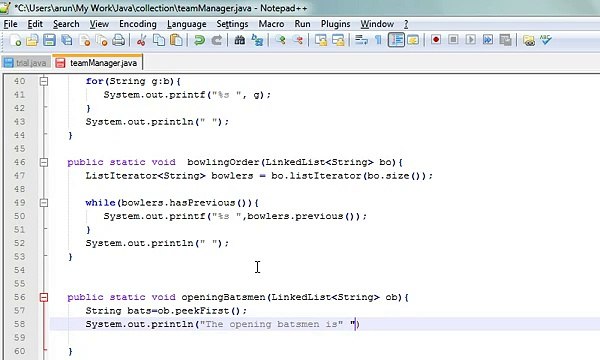
Task: Click the icon left of spell check
Action: click(529, 40)
